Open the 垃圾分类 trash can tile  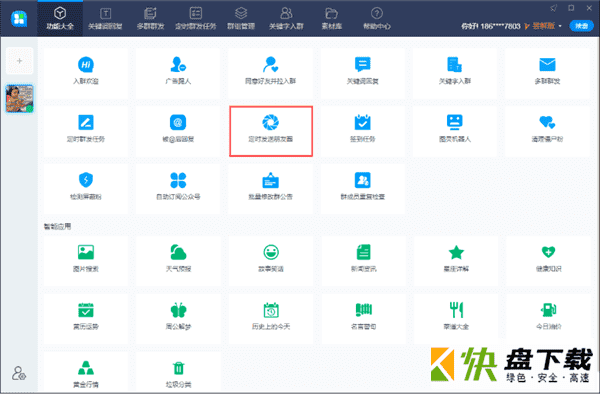point(178,373)
